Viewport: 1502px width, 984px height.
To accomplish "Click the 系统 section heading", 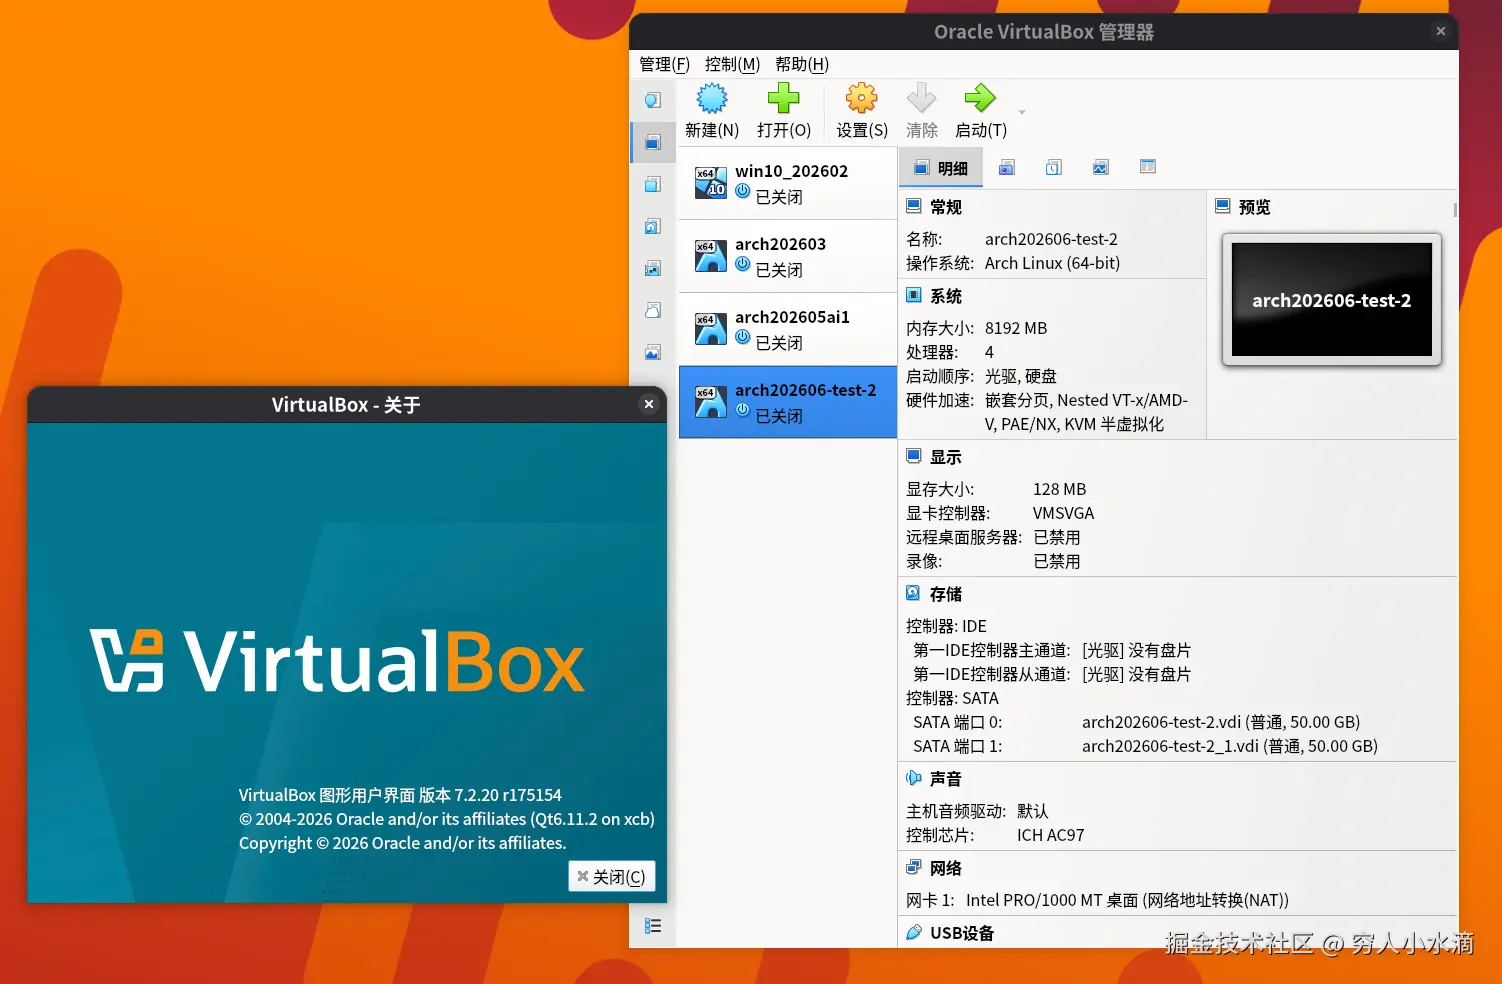I will [x=945, y=296].
